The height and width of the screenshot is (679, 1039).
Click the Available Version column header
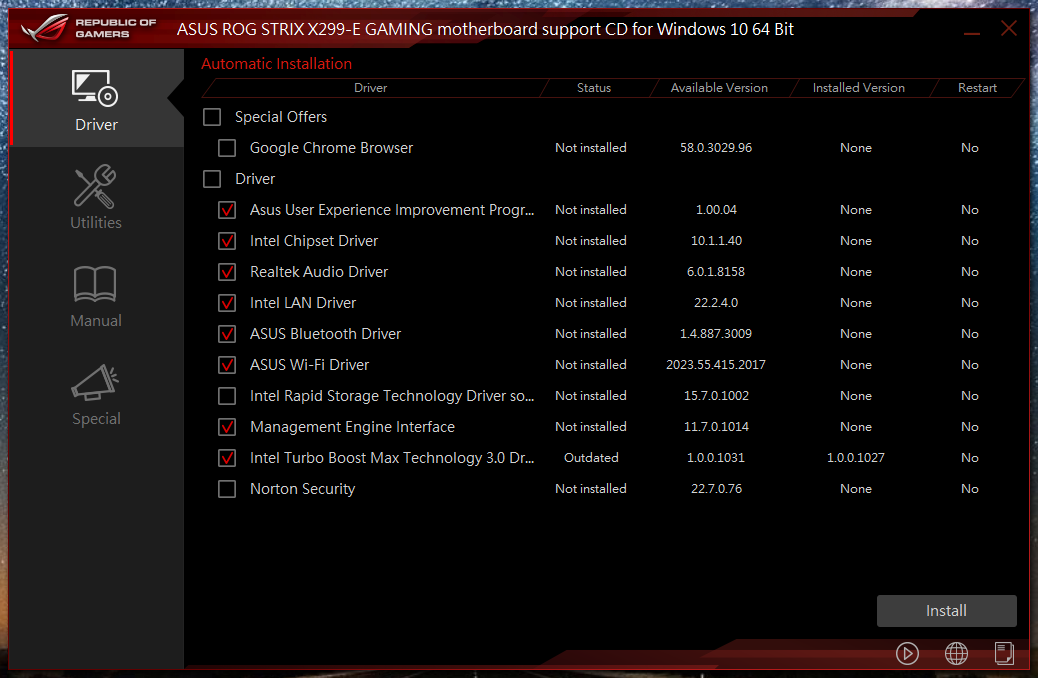click(719, 87)
